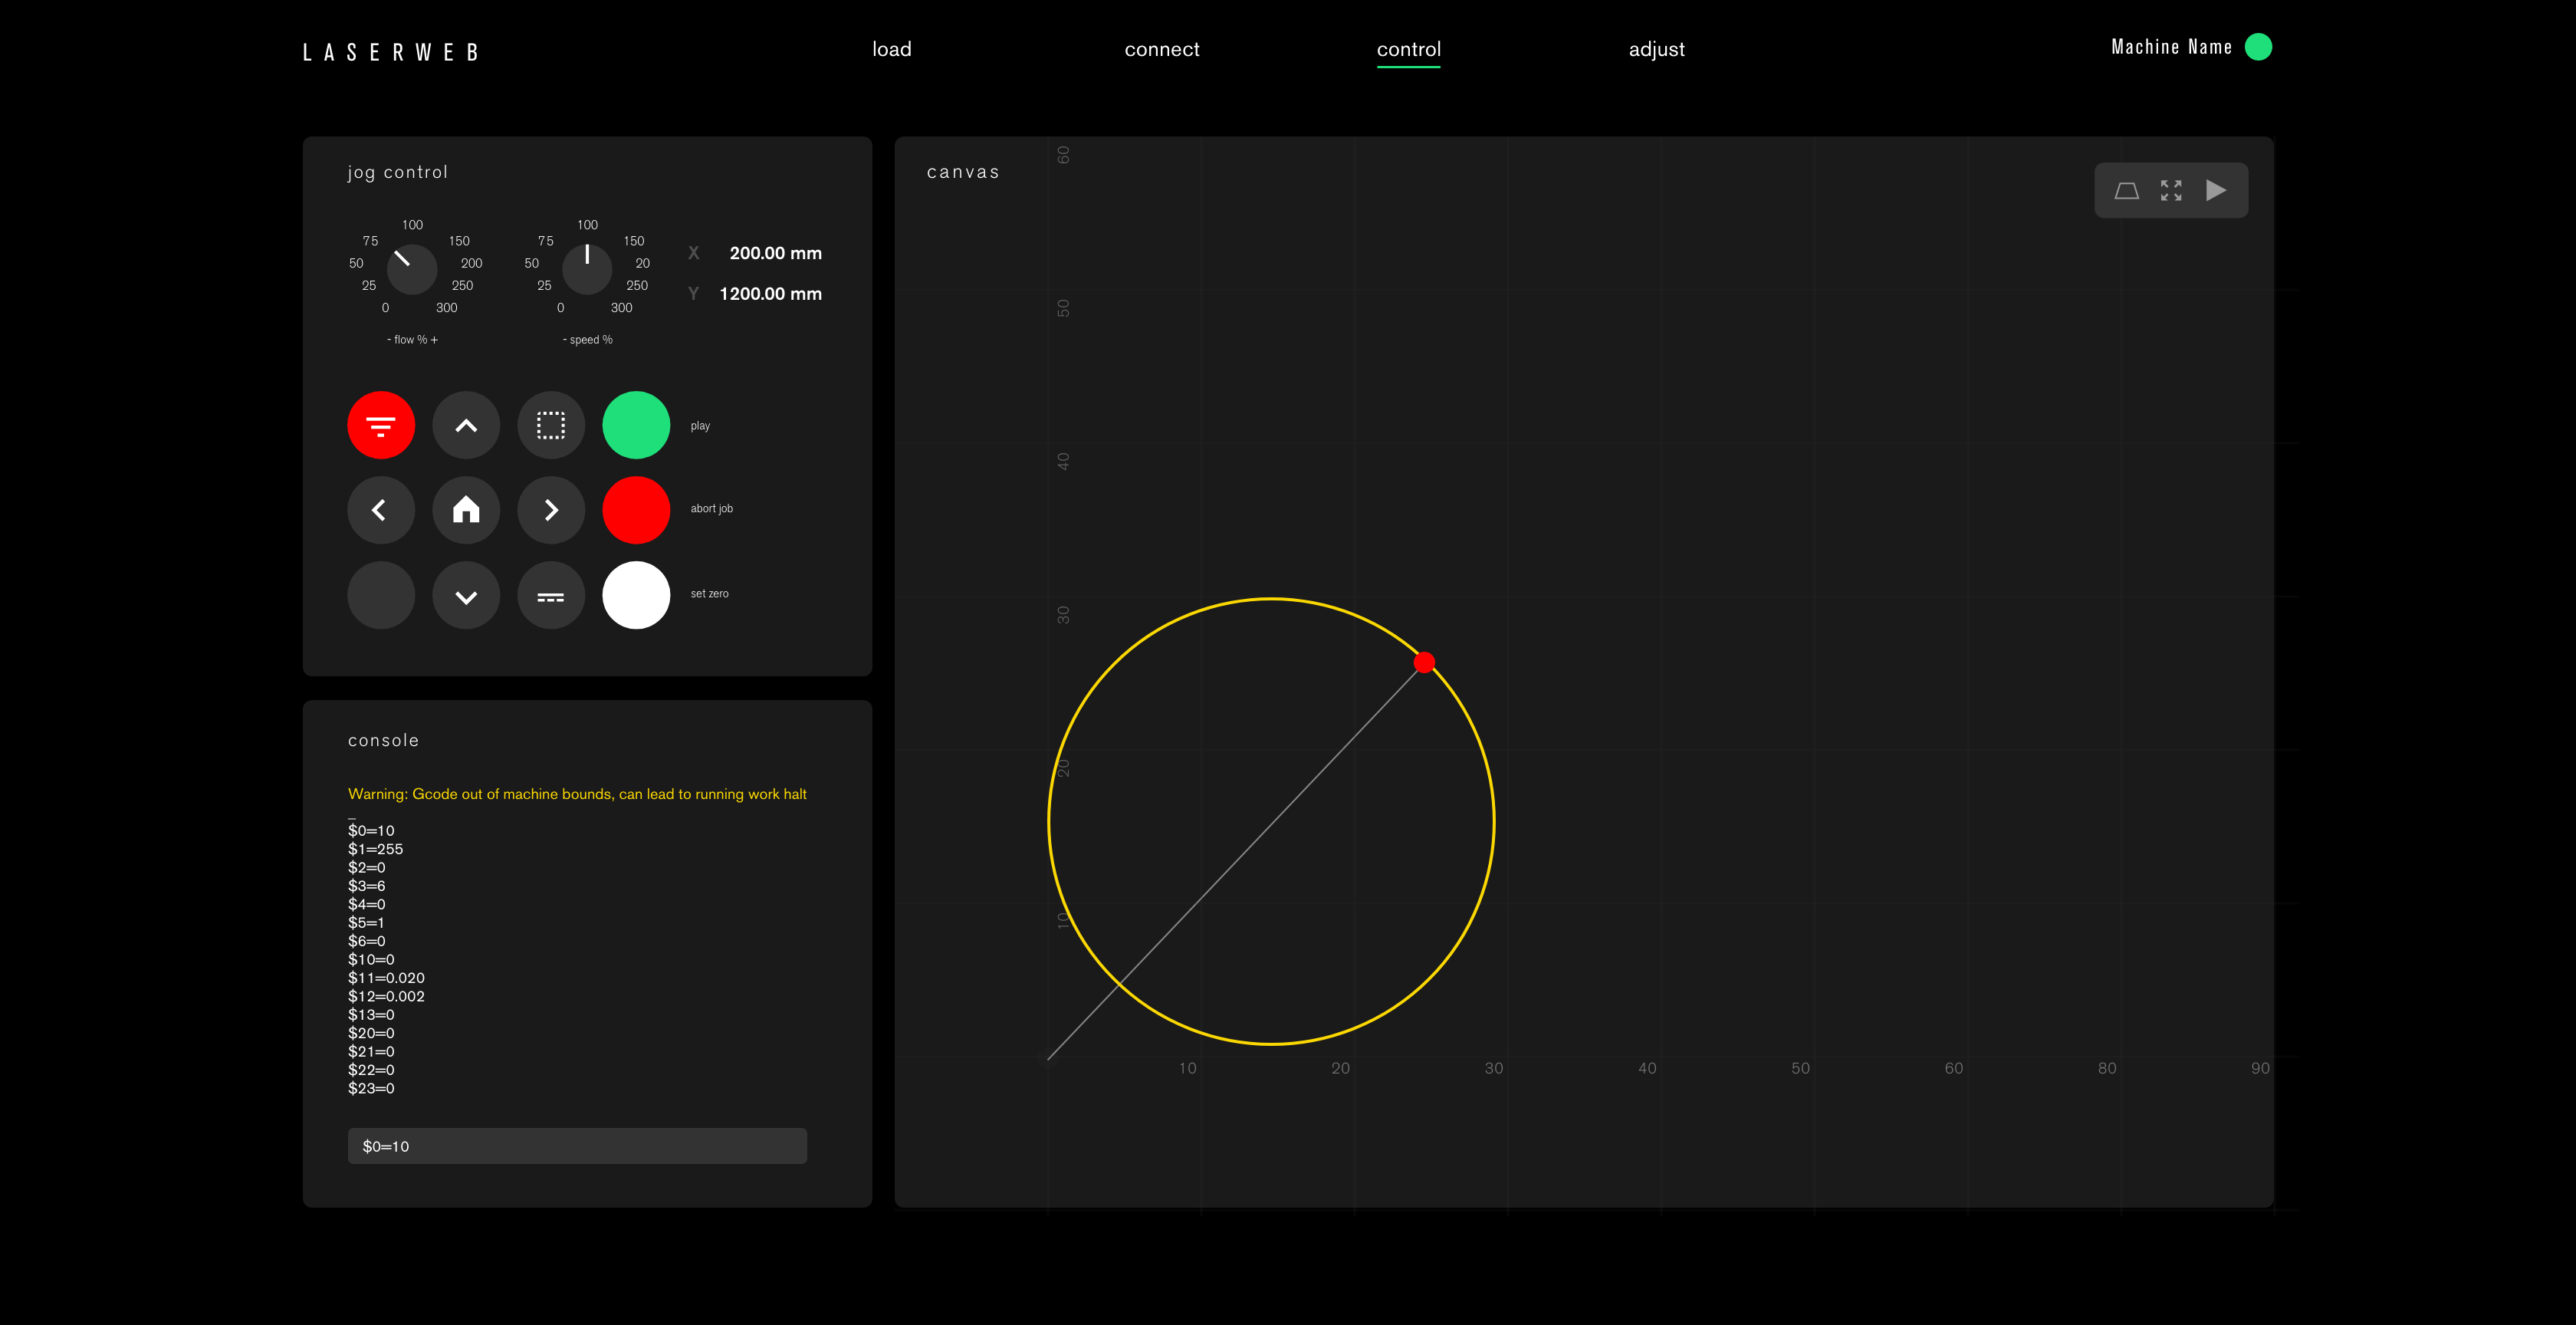Open the perspective view icon on the canvas
Image resolution: width=2576 pixels, height=1325 pixels.
pyautogui.click(x=2127, y=189)
